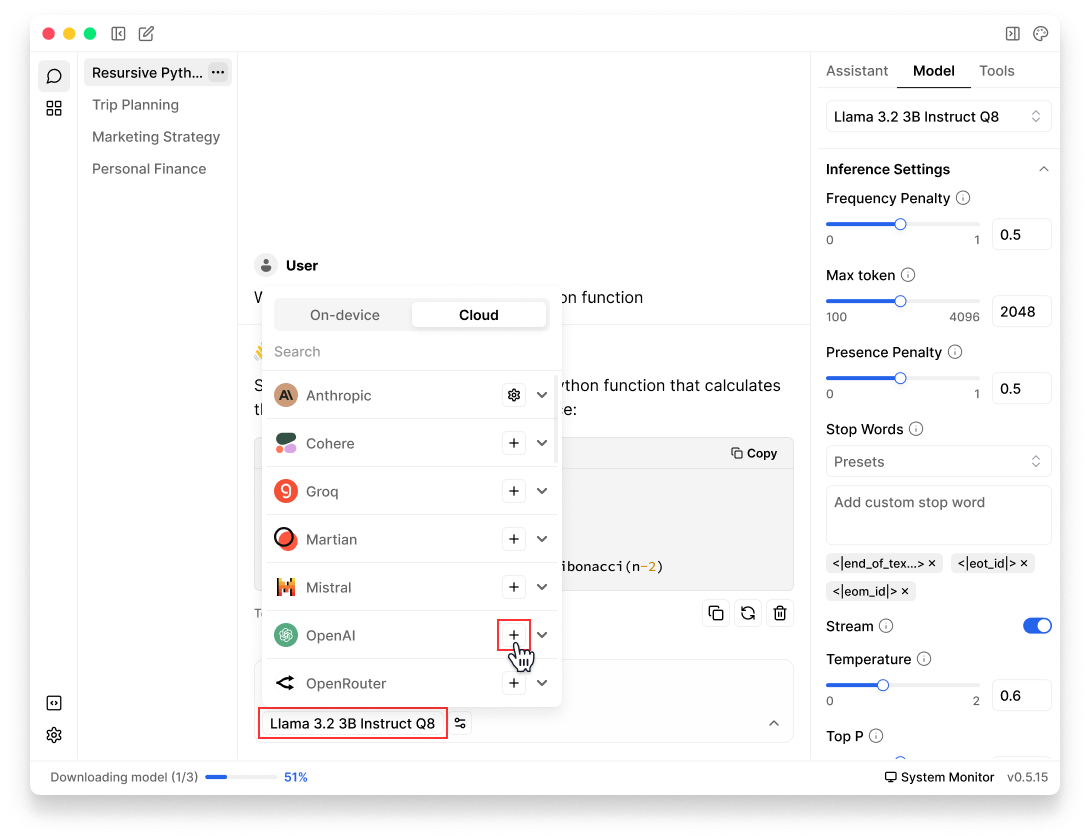Show Stop Words info icon
Screen dimensions: 1090x840
[x=916, y=429]
